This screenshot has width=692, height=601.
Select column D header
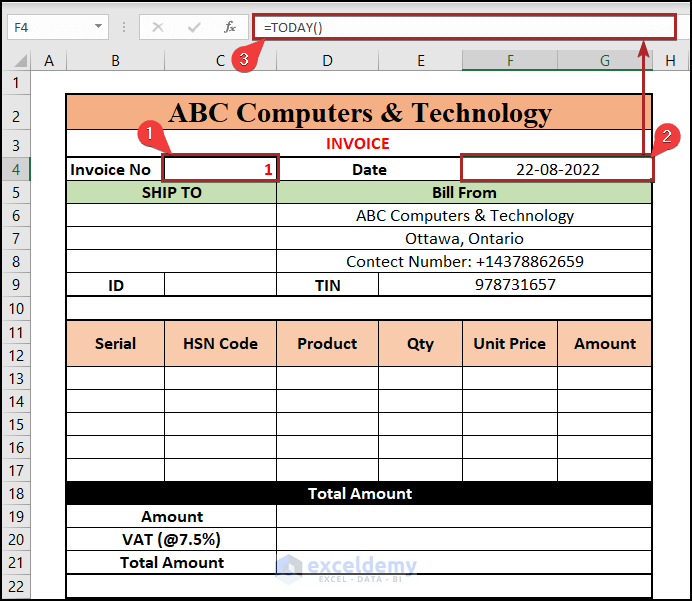[x=327, y=60]
